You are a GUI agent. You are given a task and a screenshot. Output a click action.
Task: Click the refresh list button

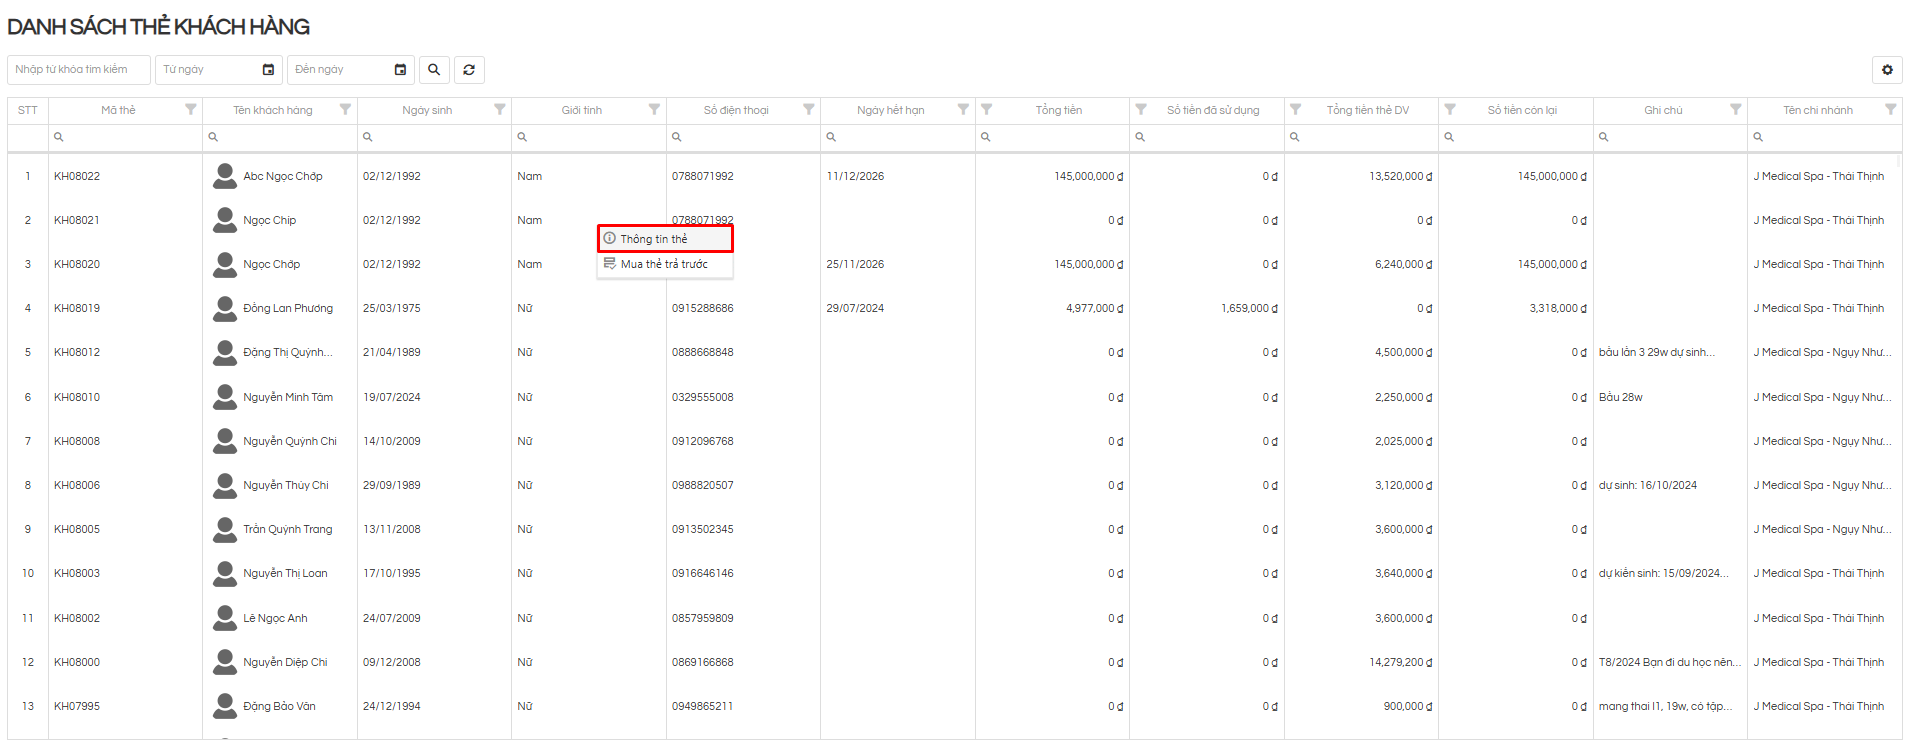pos(469,70)
